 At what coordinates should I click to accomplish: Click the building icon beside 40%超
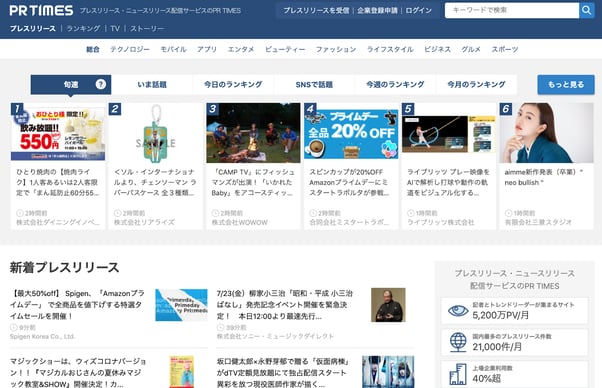tap(458, 374)
